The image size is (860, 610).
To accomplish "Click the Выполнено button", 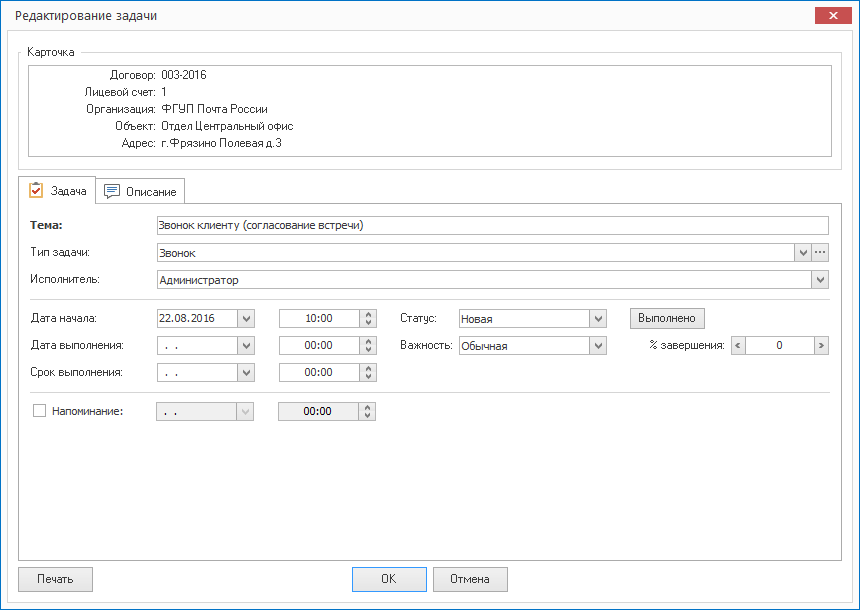I will point(667,318).
